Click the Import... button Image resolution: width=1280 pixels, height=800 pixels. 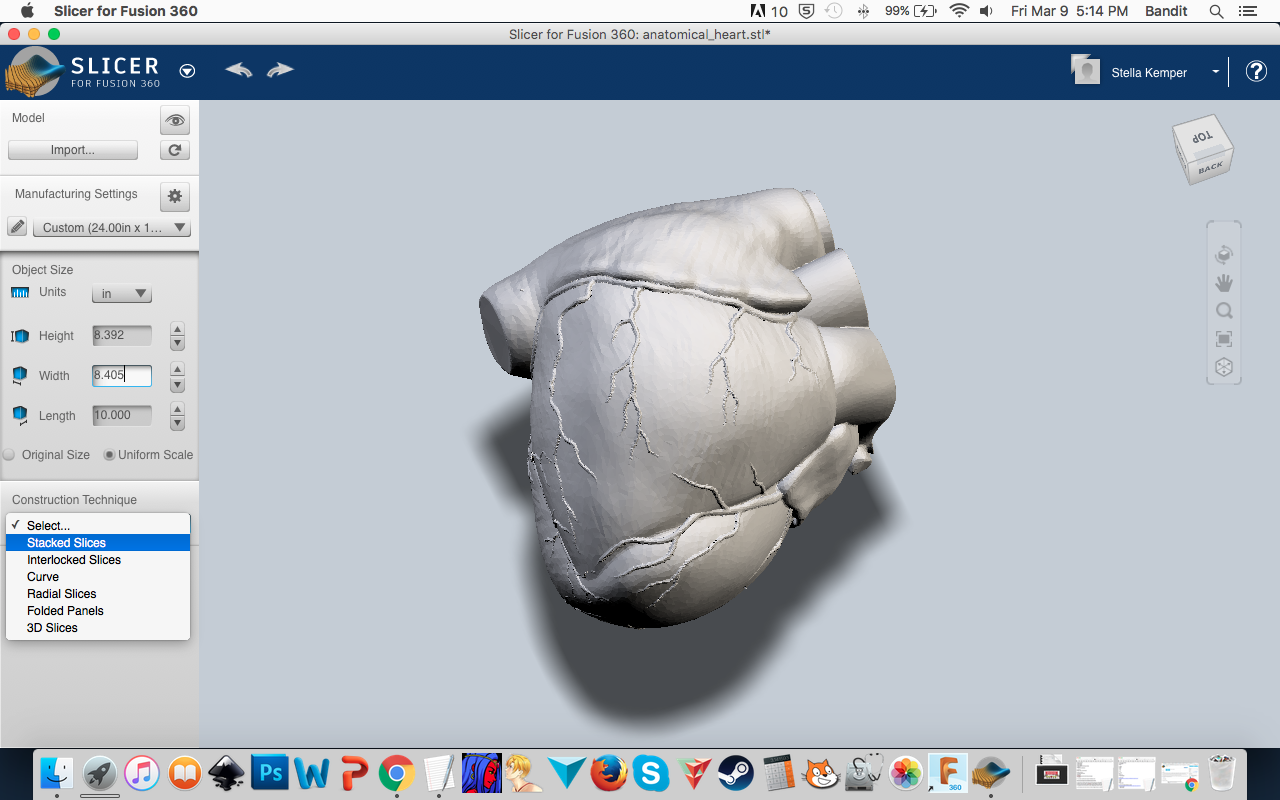click(73, 150)
